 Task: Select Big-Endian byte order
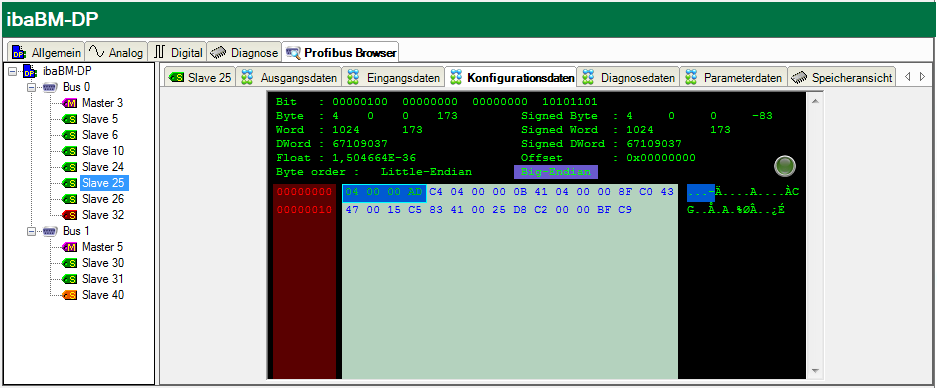pyautogui.click(x=556, y=172)
